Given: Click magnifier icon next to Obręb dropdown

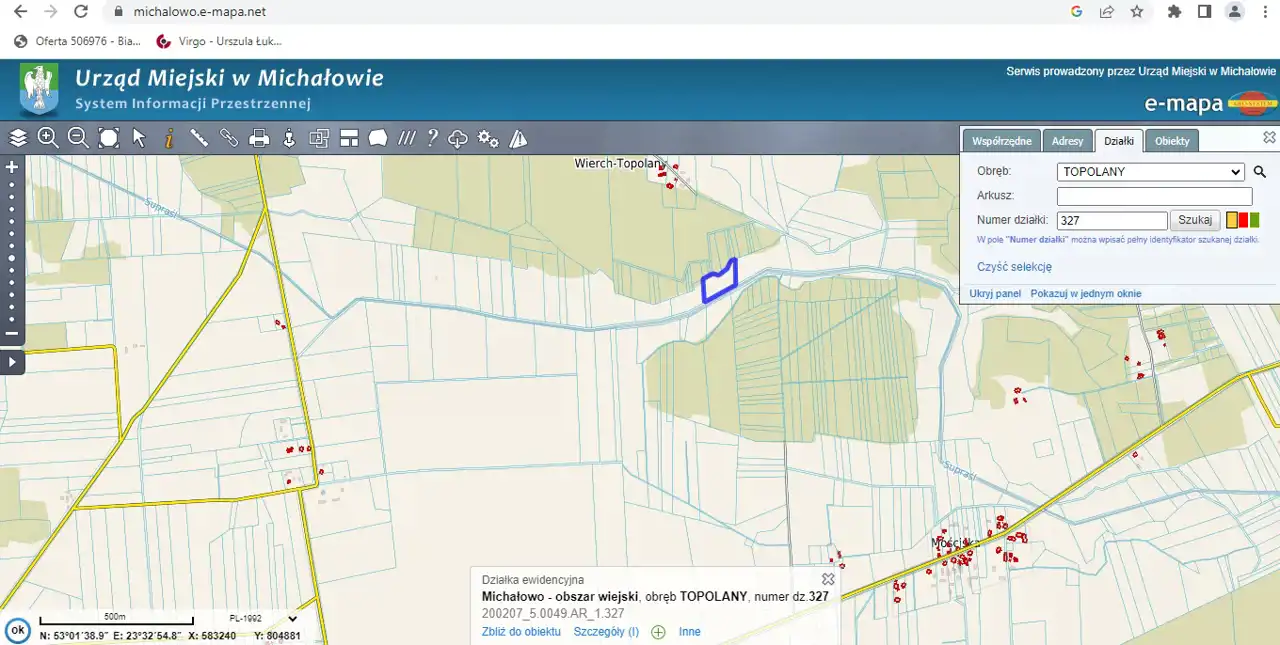Looking at the screenshot, I should pos(1260,172).
